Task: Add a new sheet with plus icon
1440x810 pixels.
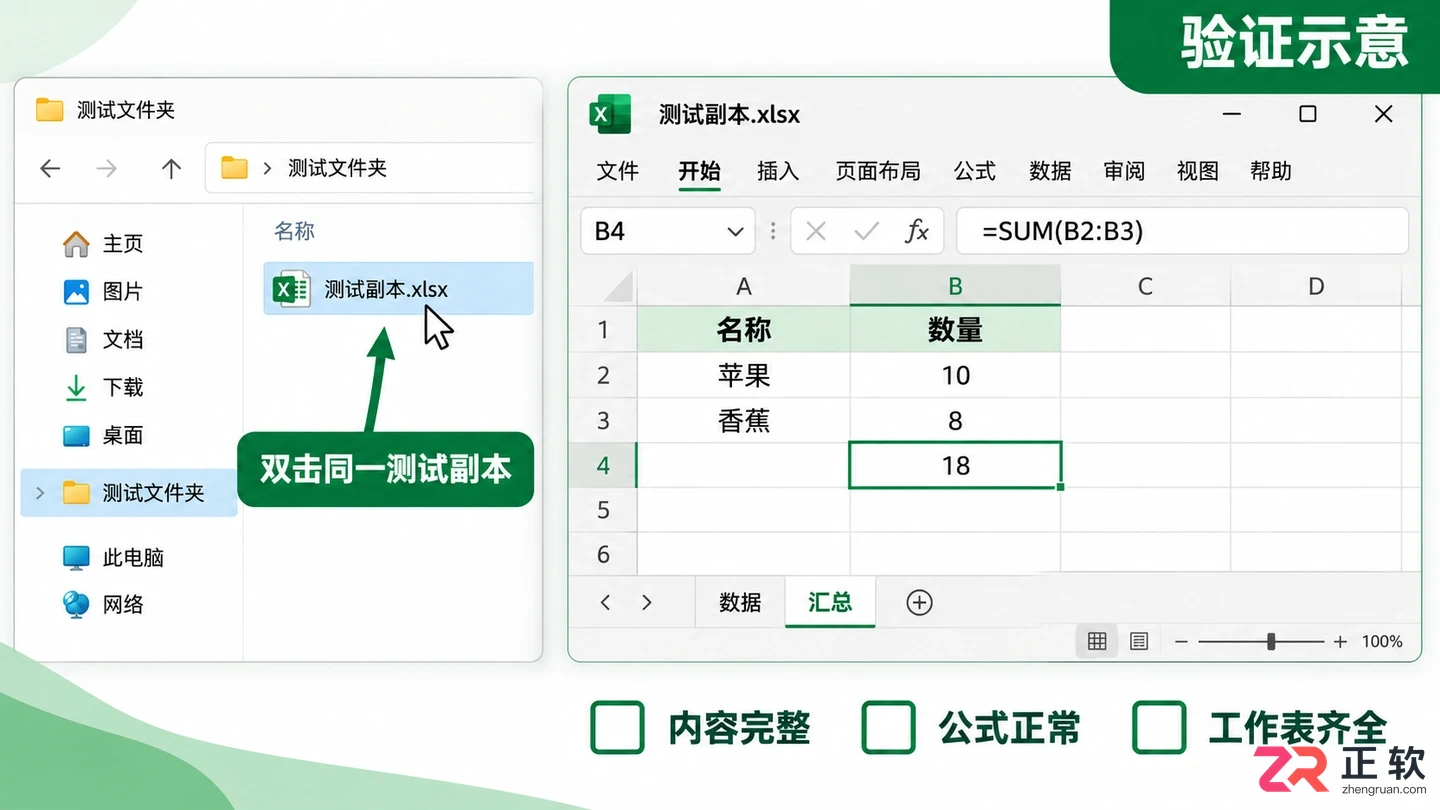Action: (x=919, y=602)
